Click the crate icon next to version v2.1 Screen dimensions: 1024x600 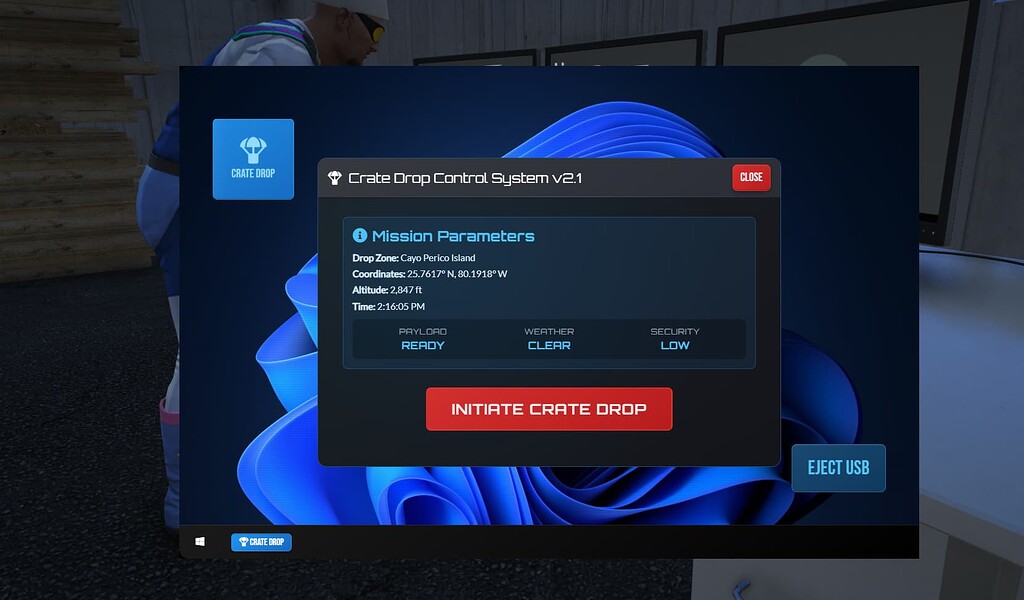point(335,177)
